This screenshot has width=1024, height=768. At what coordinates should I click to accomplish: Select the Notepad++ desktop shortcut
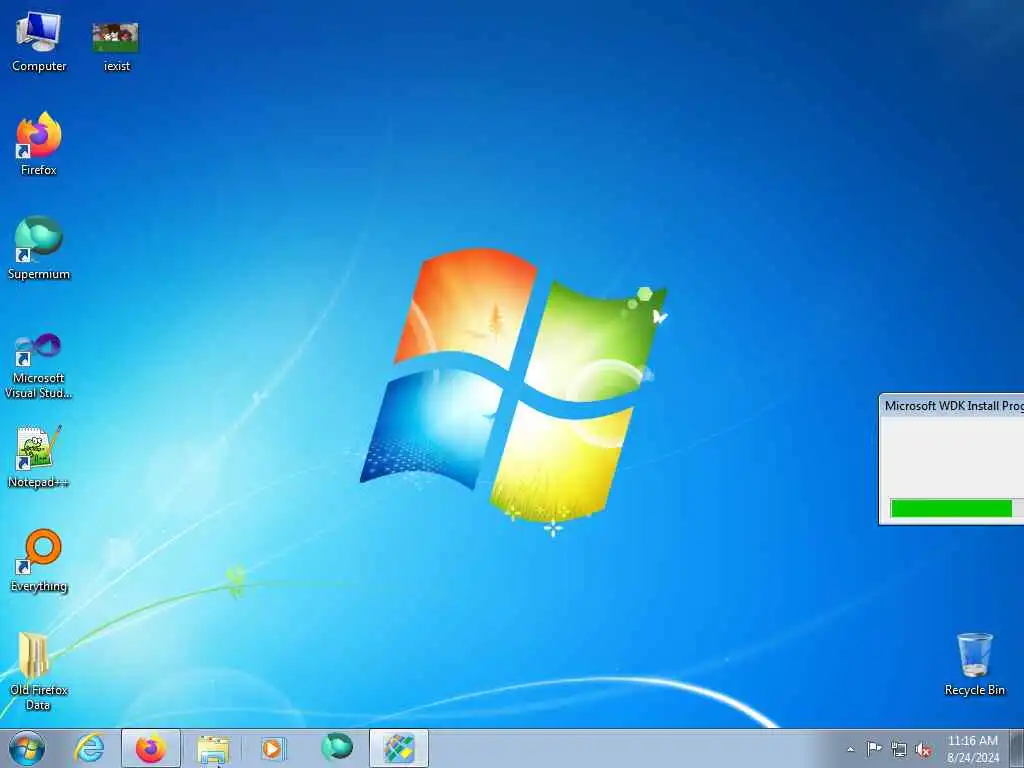pos(39,457)
